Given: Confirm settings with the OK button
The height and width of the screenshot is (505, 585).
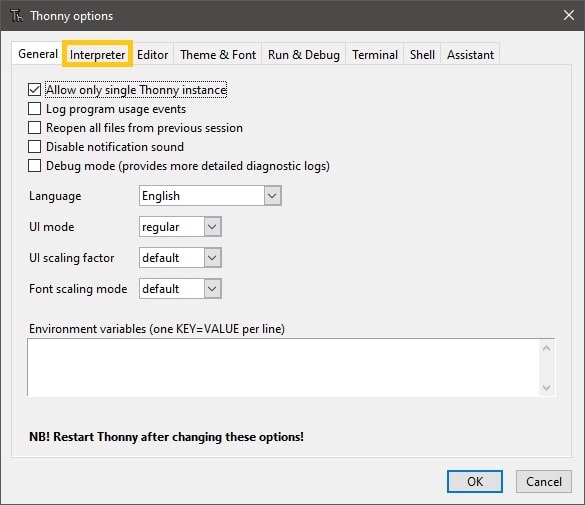Looking at the screenshot, I should click(475, 482).
